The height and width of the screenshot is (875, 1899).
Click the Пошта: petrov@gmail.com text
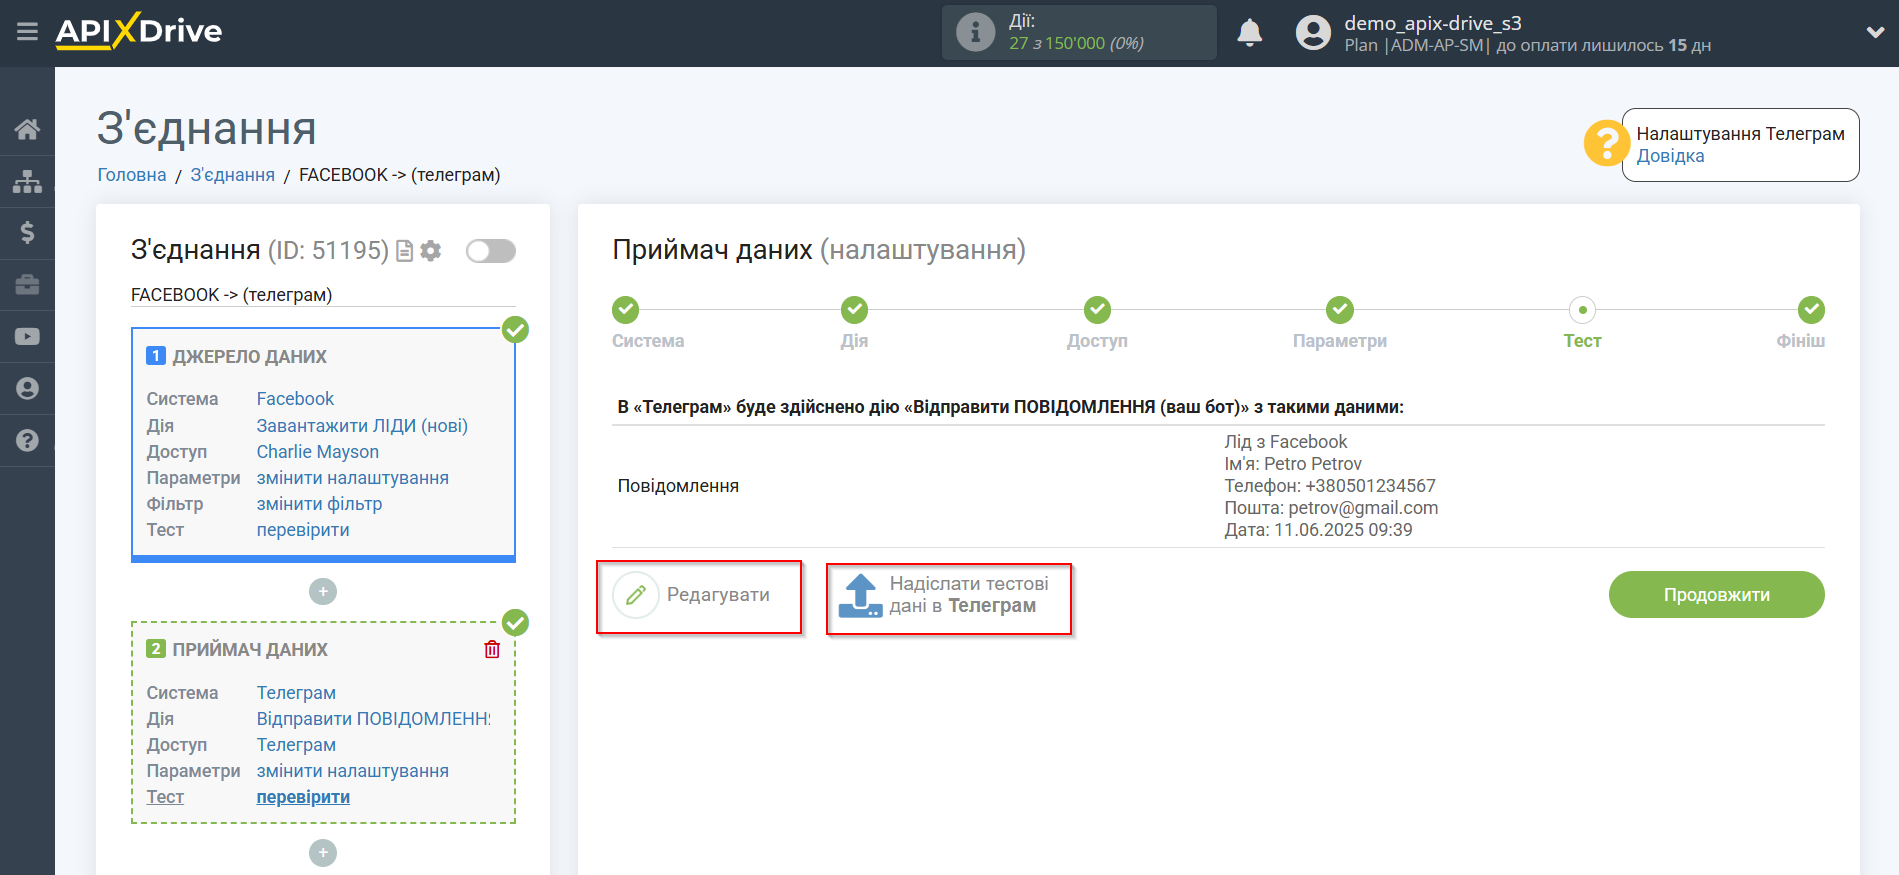1331,508
